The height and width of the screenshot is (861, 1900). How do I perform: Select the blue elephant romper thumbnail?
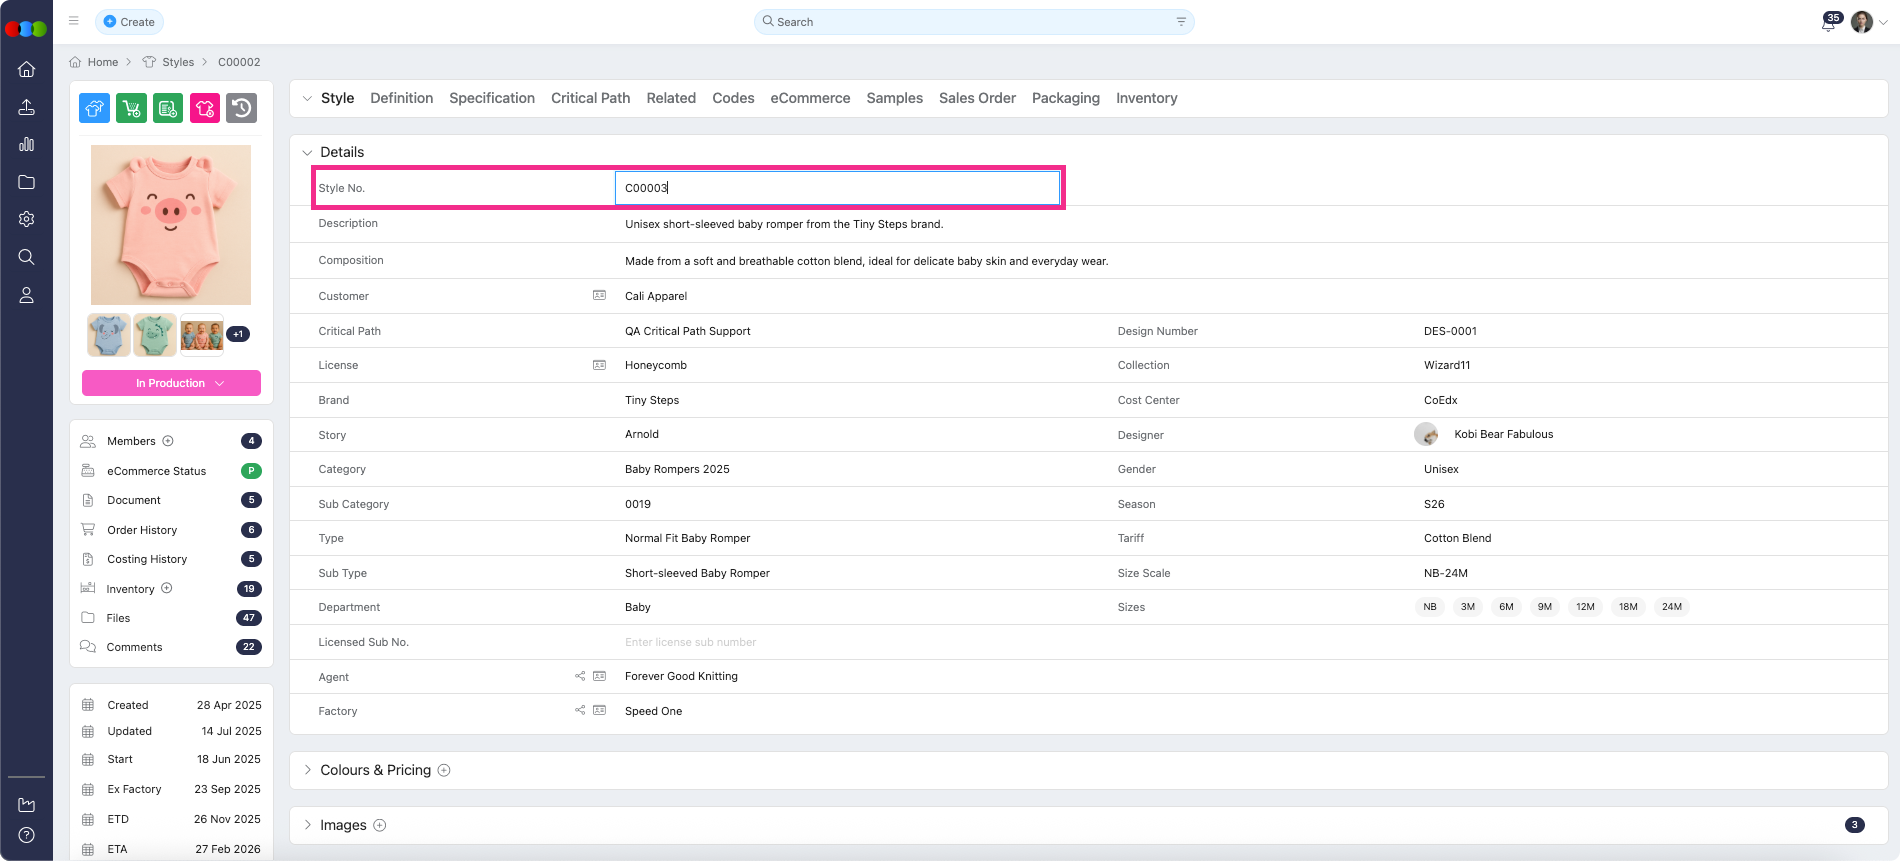click(108, 335)
